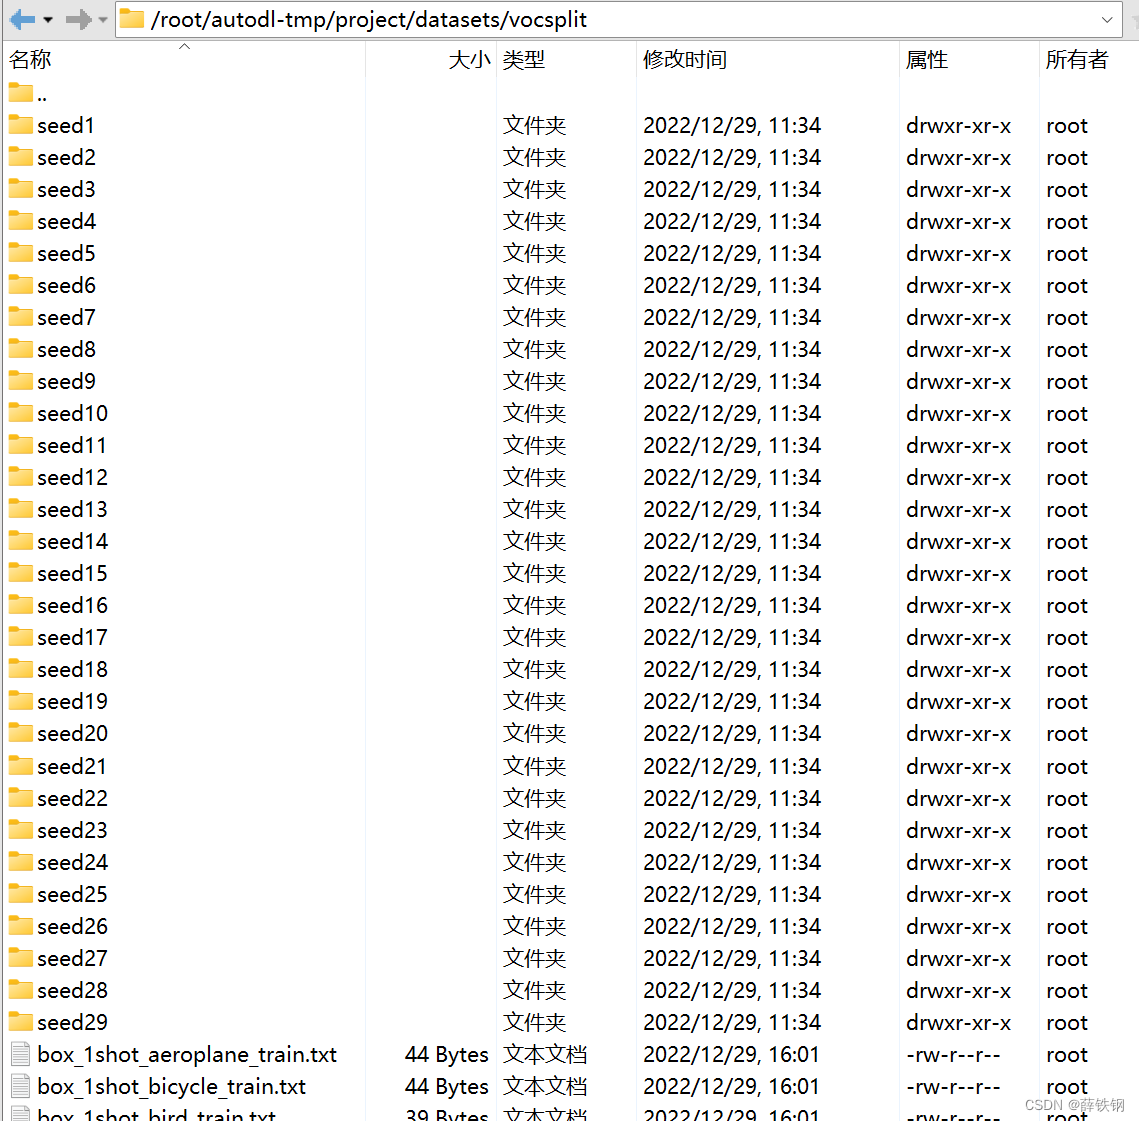Select the seed12 folder icon
The image size is (1139, 1121).
pyautogui.click(x=21, y=477)
